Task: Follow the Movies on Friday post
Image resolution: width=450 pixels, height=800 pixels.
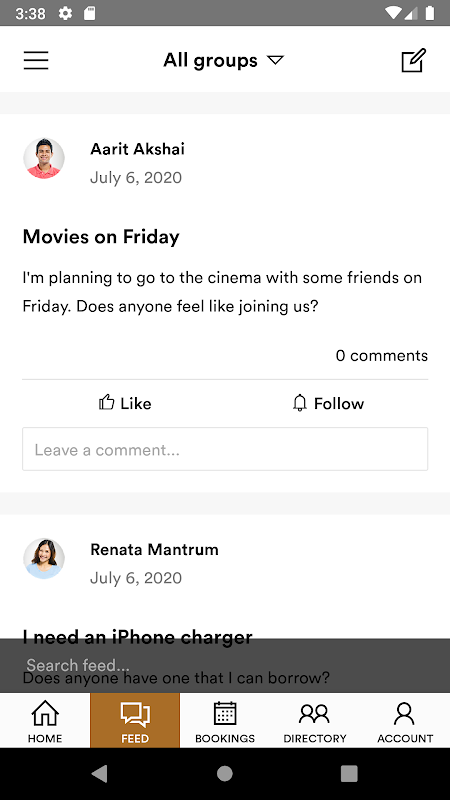Action: point(328,403)
